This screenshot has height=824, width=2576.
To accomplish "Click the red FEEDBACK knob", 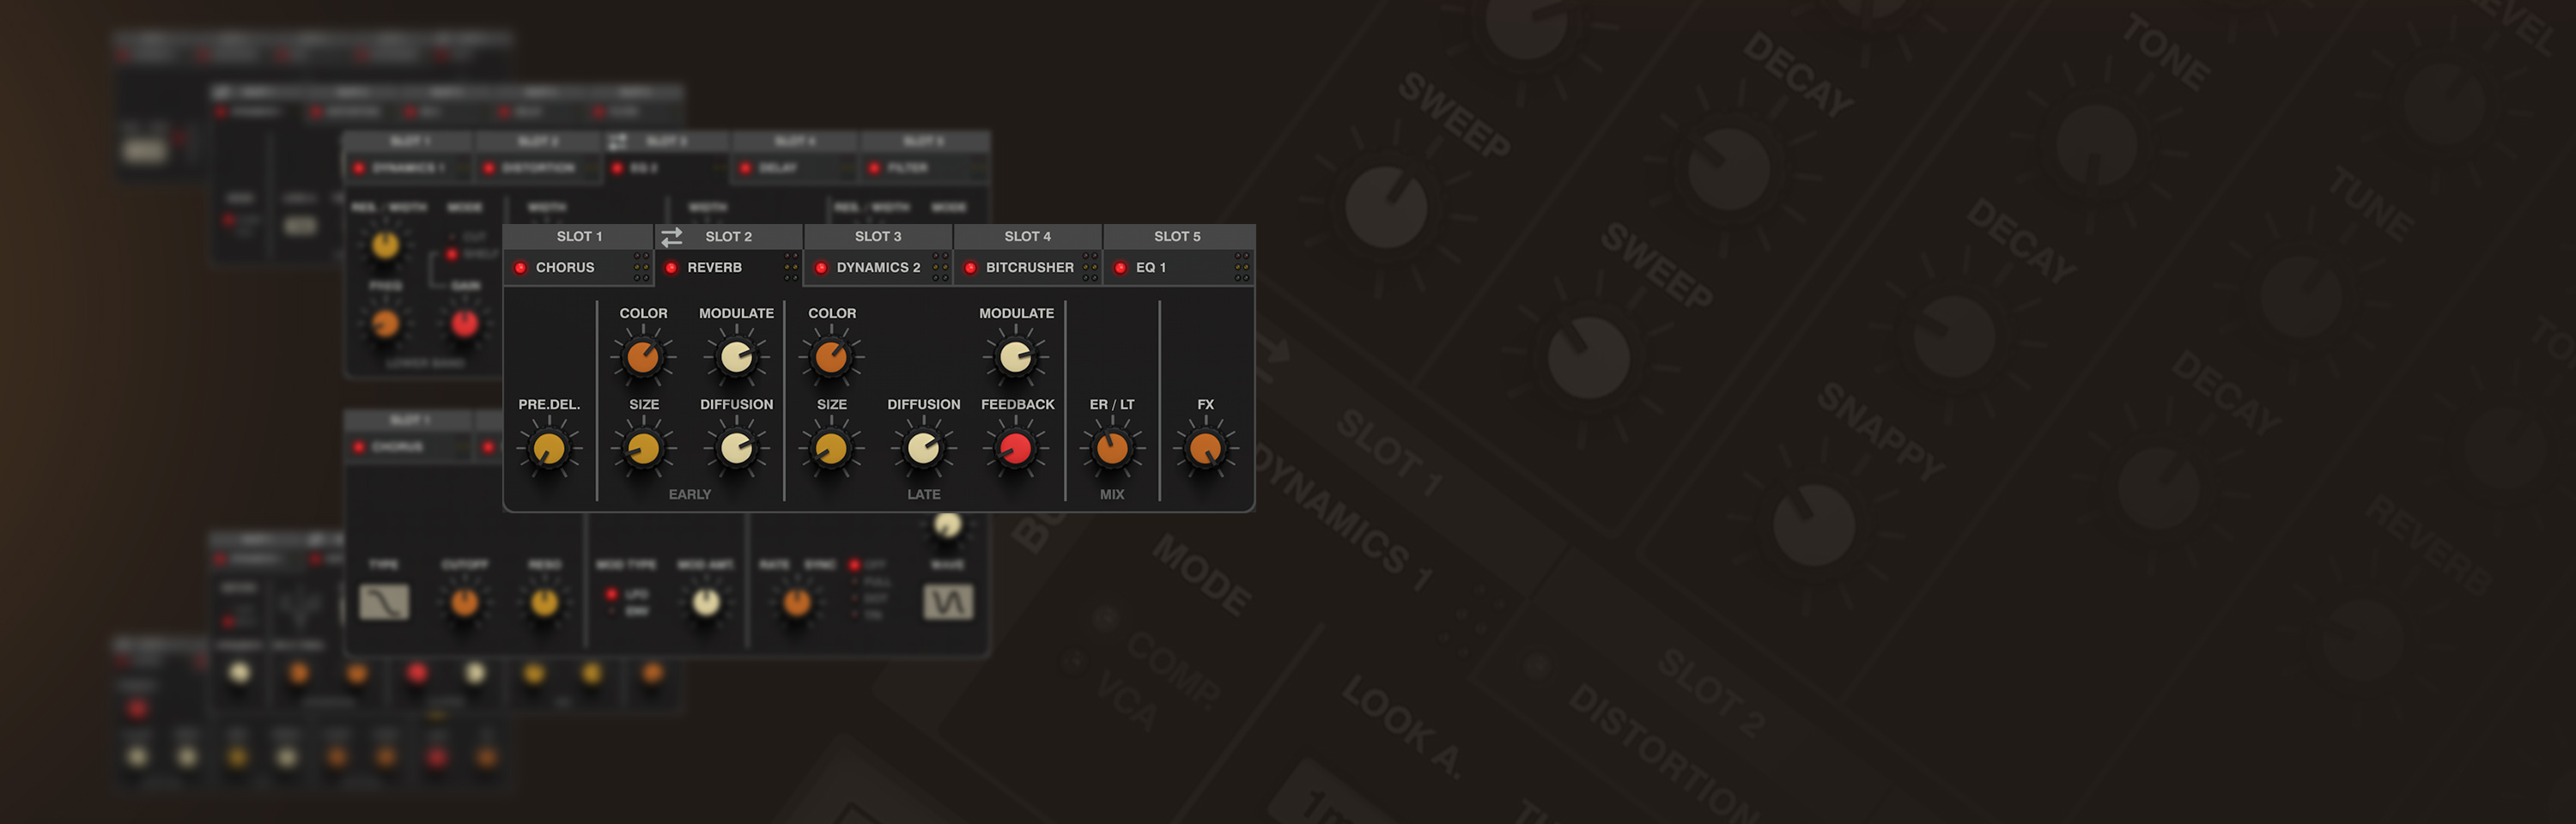I will click(x=1016, y=449).
